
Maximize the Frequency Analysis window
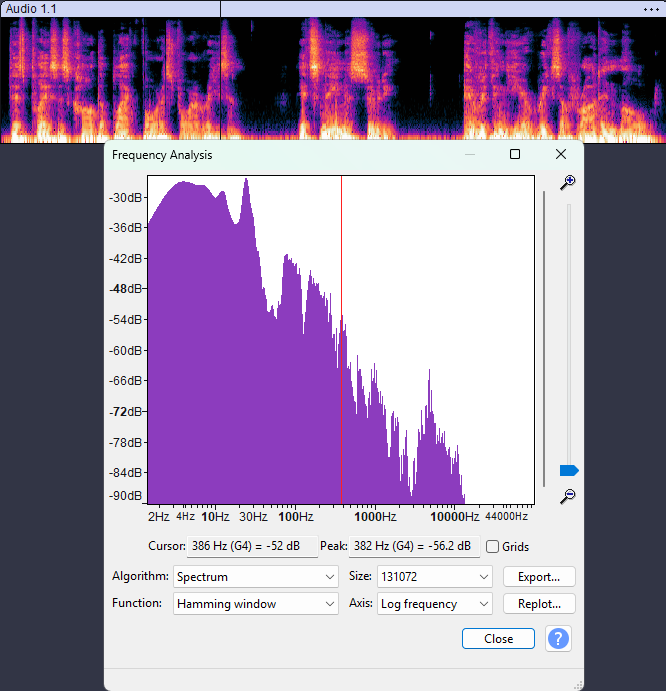515,154
